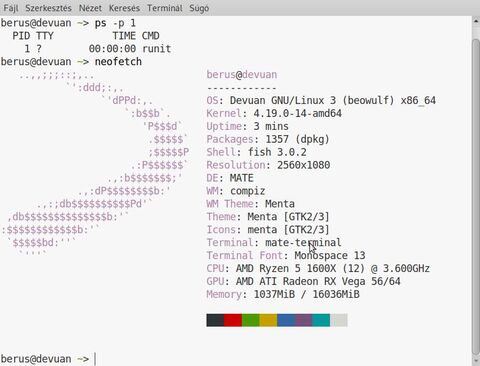
Task: Open the Keresés menu
Action: (x=124, y=8)
